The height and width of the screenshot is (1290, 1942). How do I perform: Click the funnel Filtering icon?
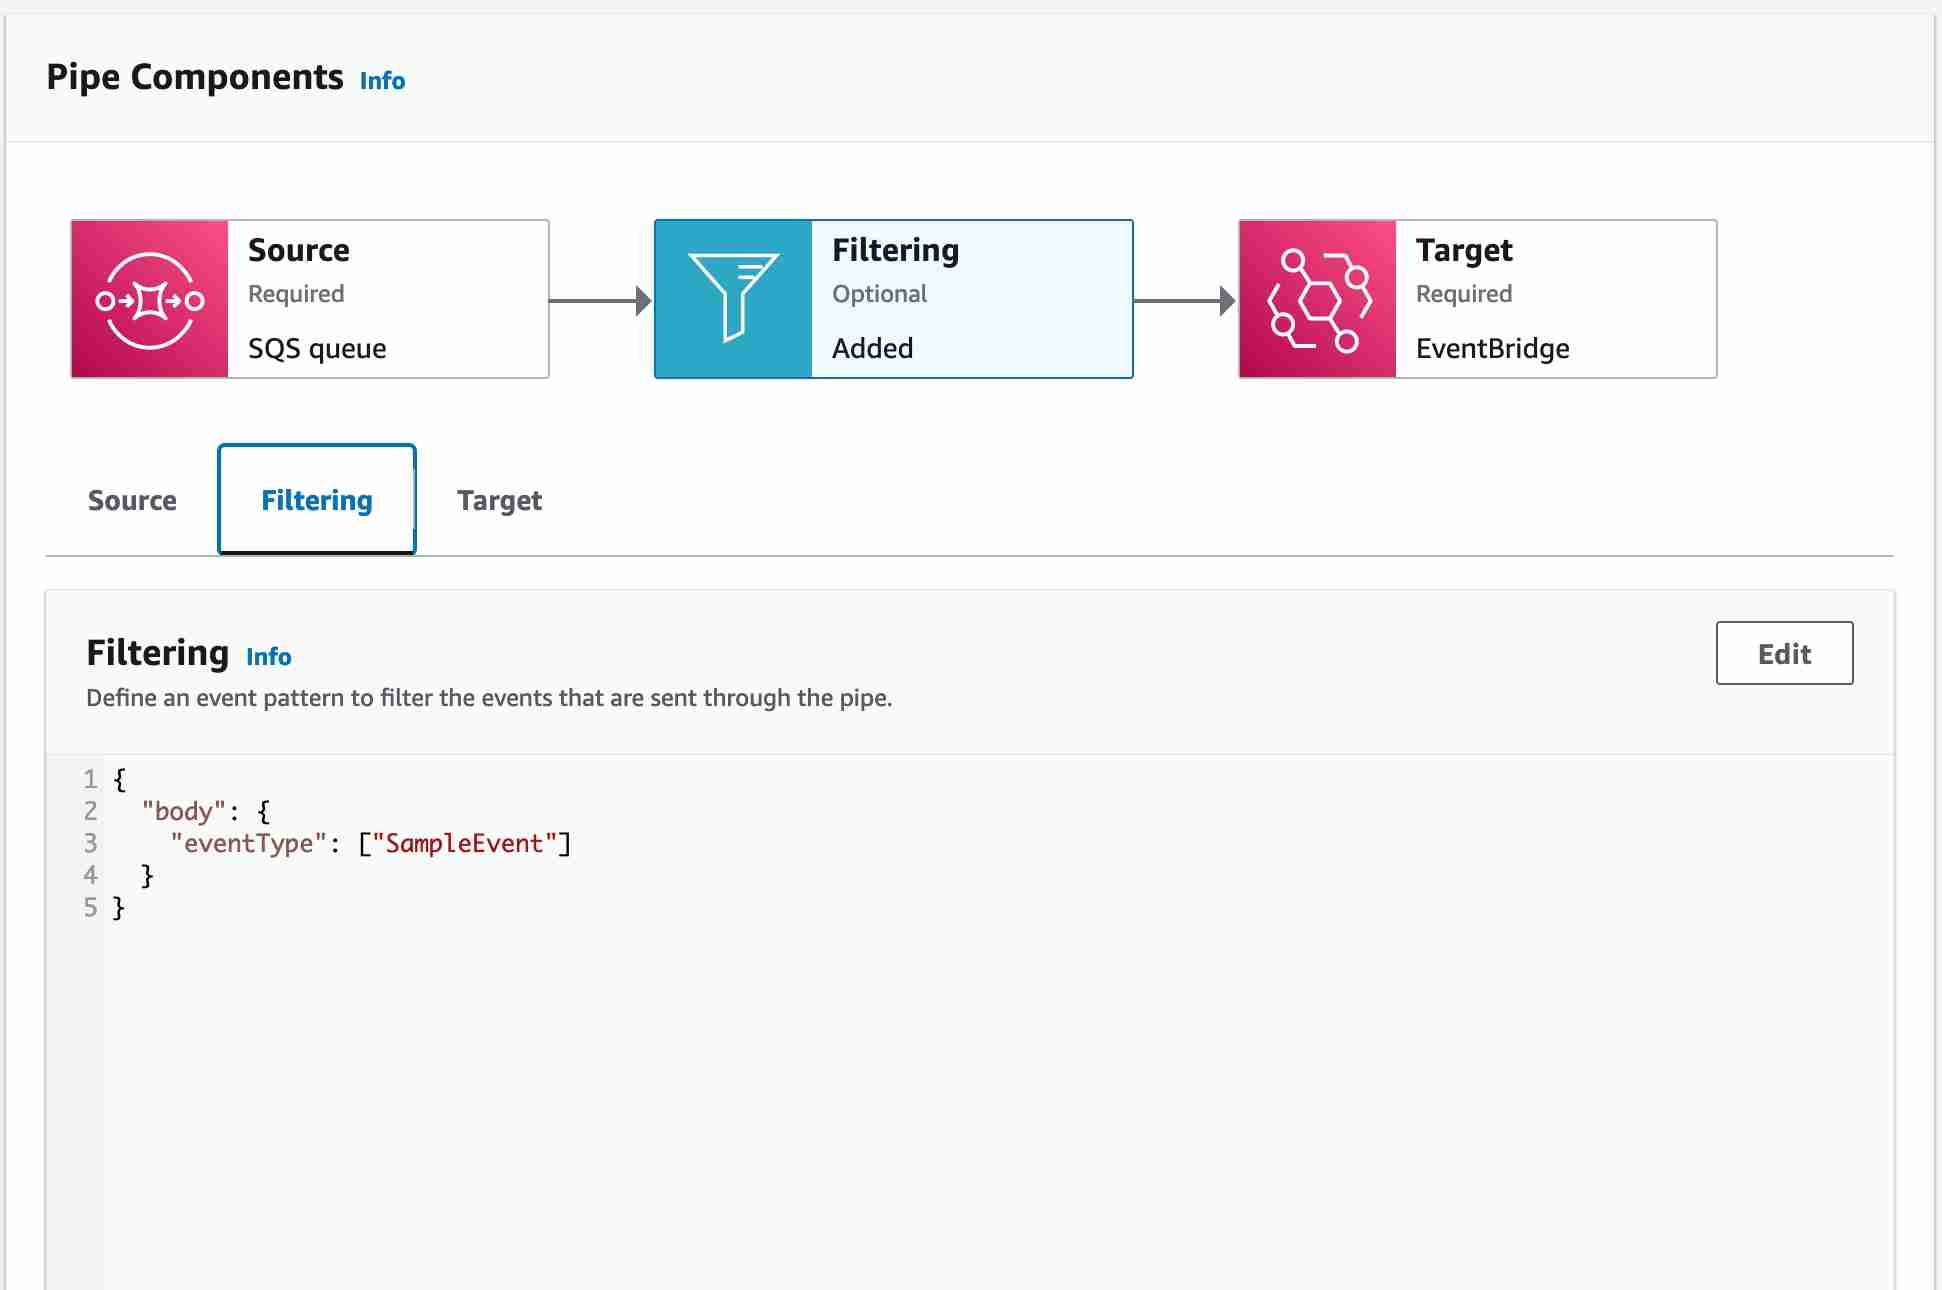[x=733, y=299]
